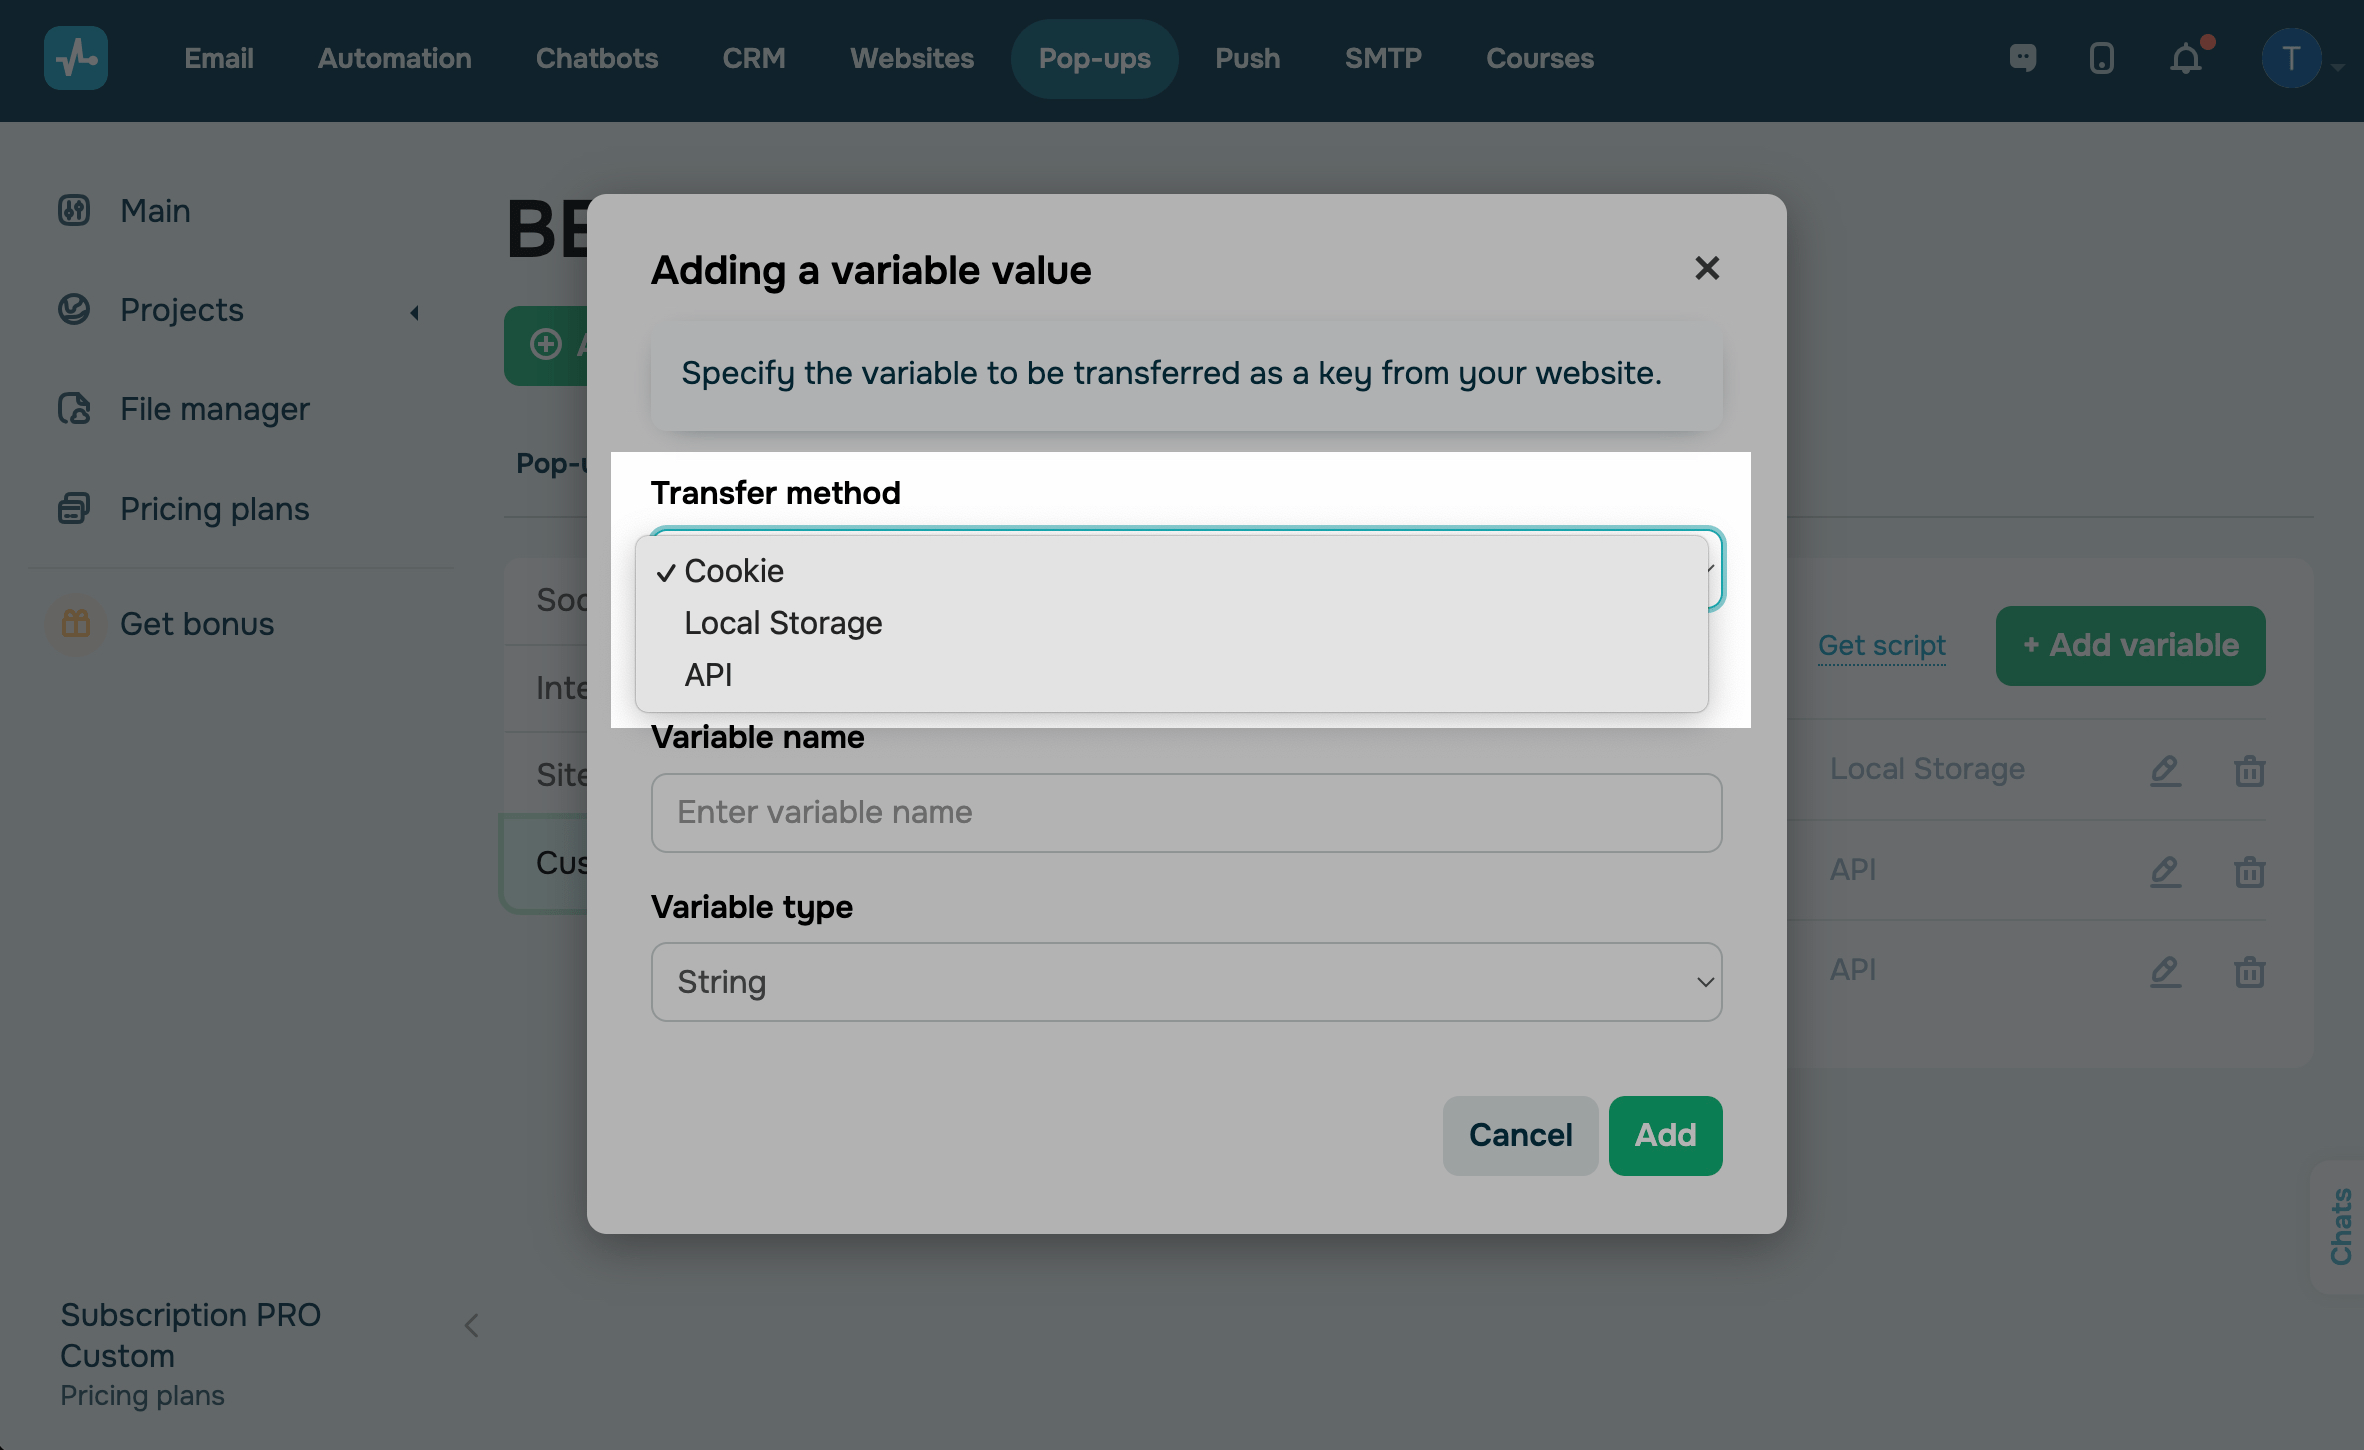Delete the first API variable with trash icon
The width and height of the screenshot is (2364, 1450).
click(x=2248, y=870)
